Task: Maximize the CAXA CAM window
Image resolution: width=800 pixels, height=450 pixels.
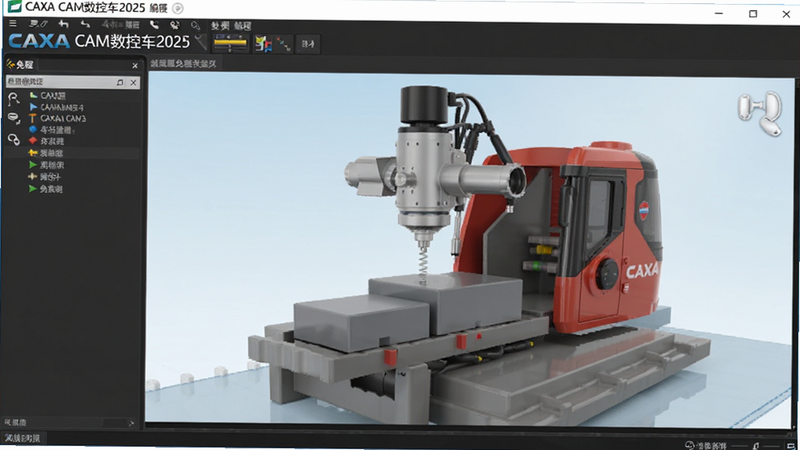Action: (753, 14)
